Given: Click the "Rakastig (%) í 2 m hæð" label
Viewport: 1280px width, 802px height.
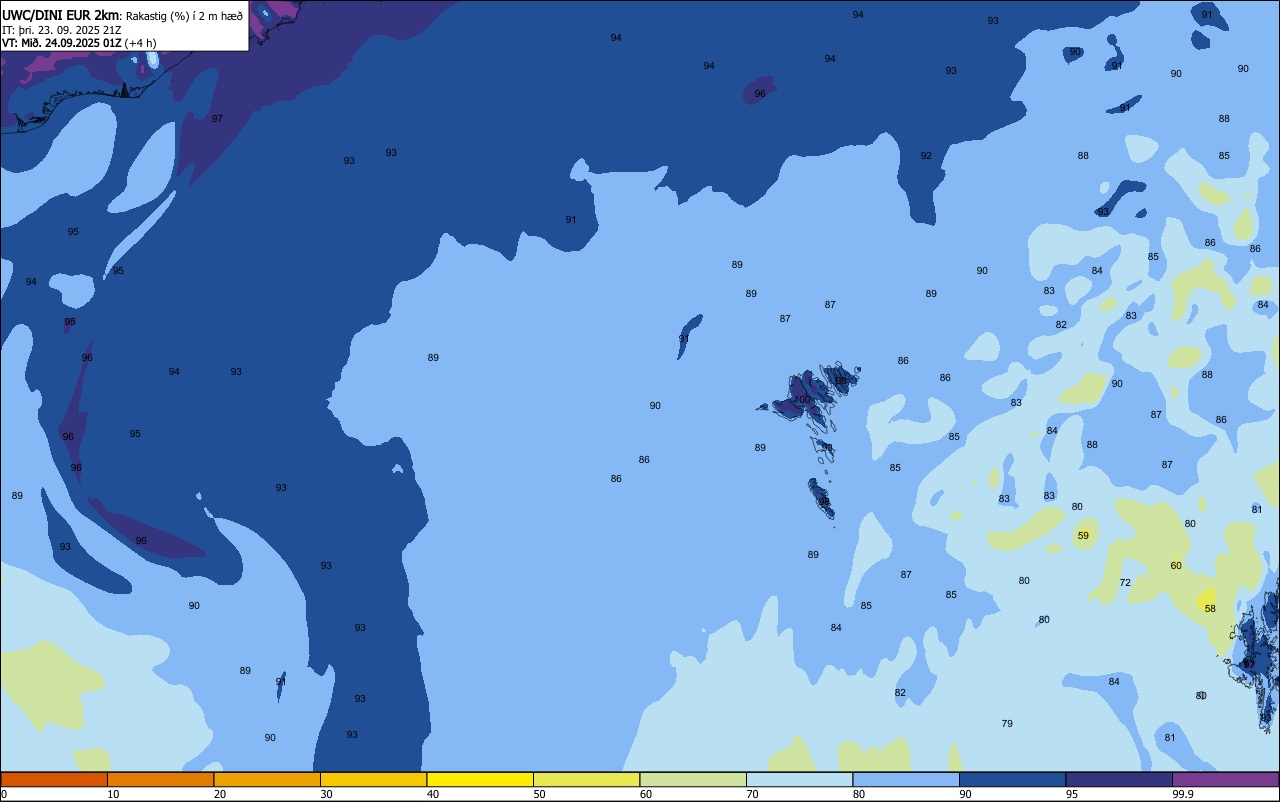Looking at the screenshot, I should click(x=184, y=16).
